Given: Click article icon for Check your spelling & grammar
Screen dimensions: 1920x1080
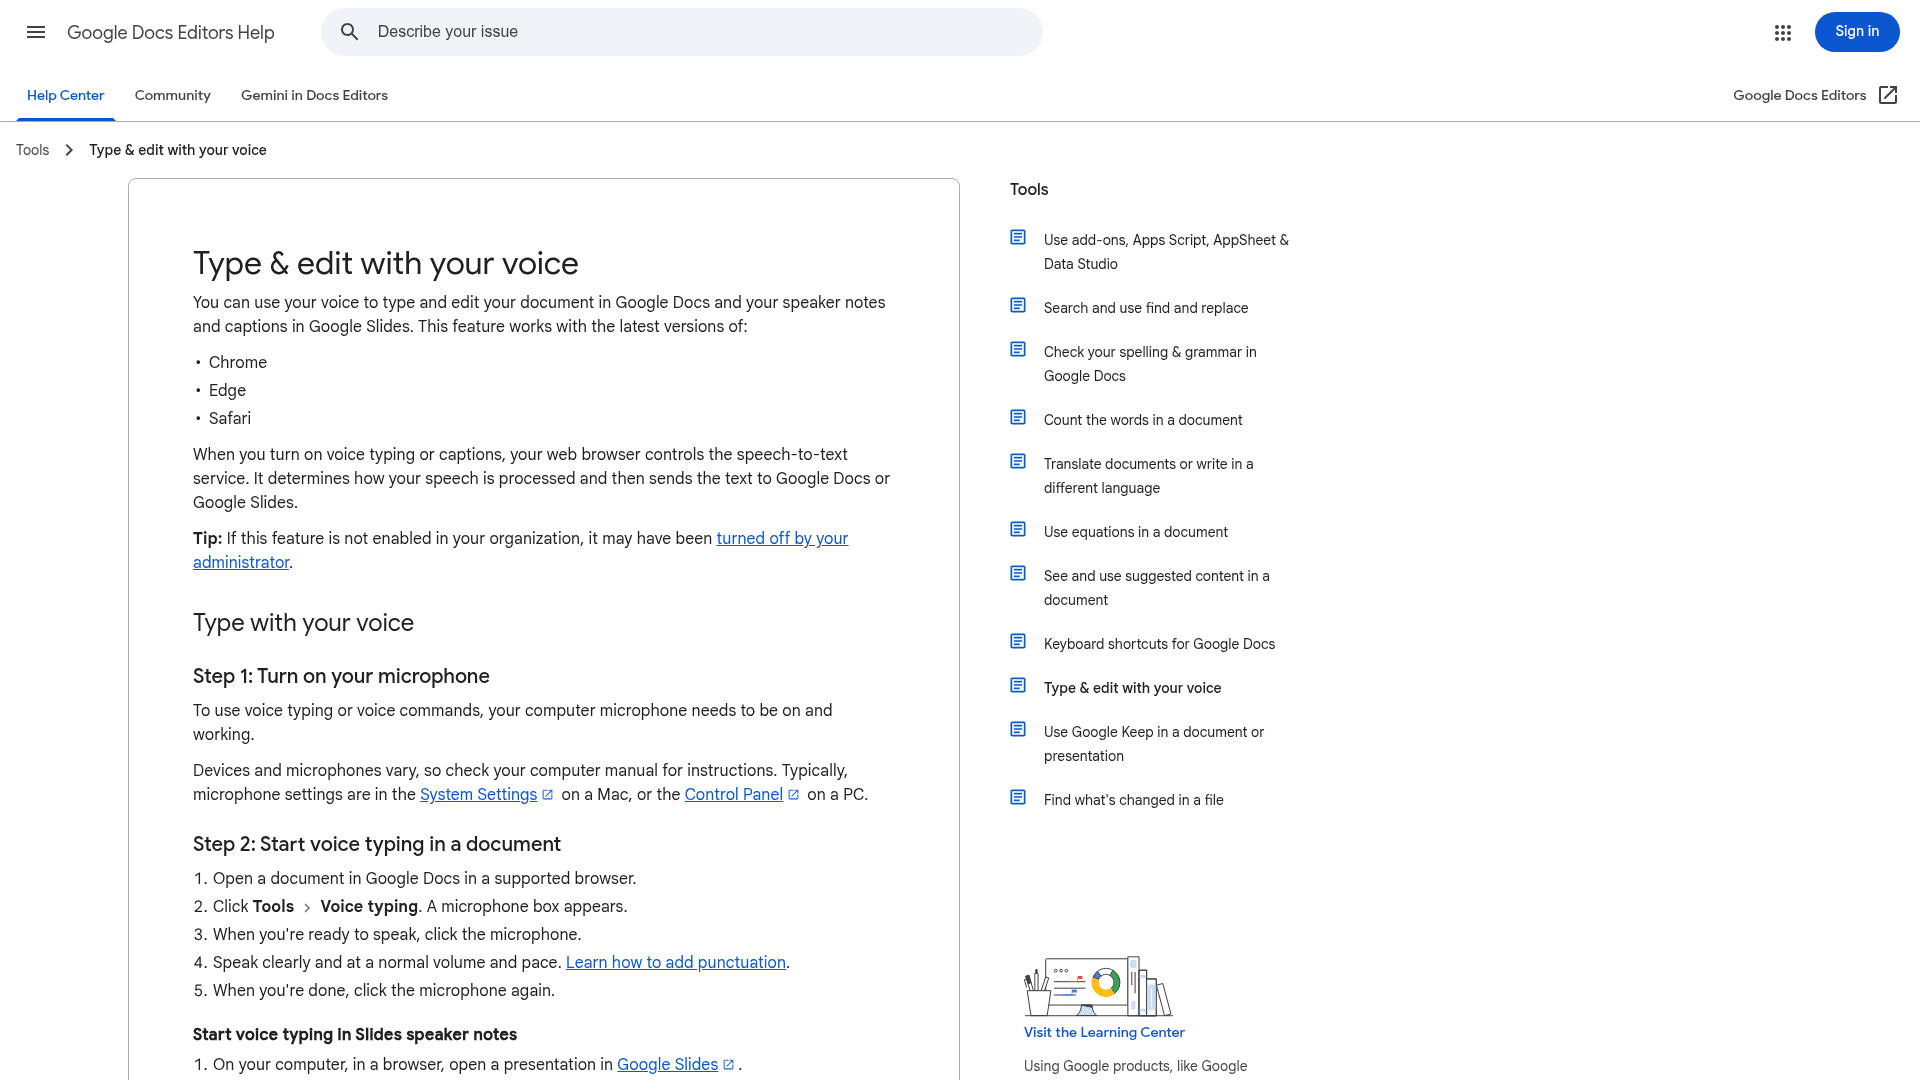Looking at the screenshot, I should point(1018,349).
